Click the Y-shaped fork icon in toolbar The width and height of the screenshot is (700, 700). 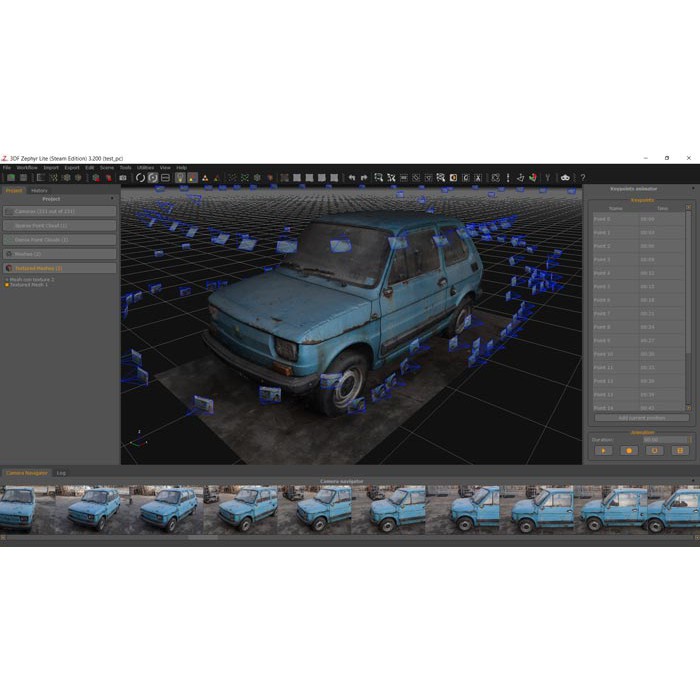[x=548, y=178]
